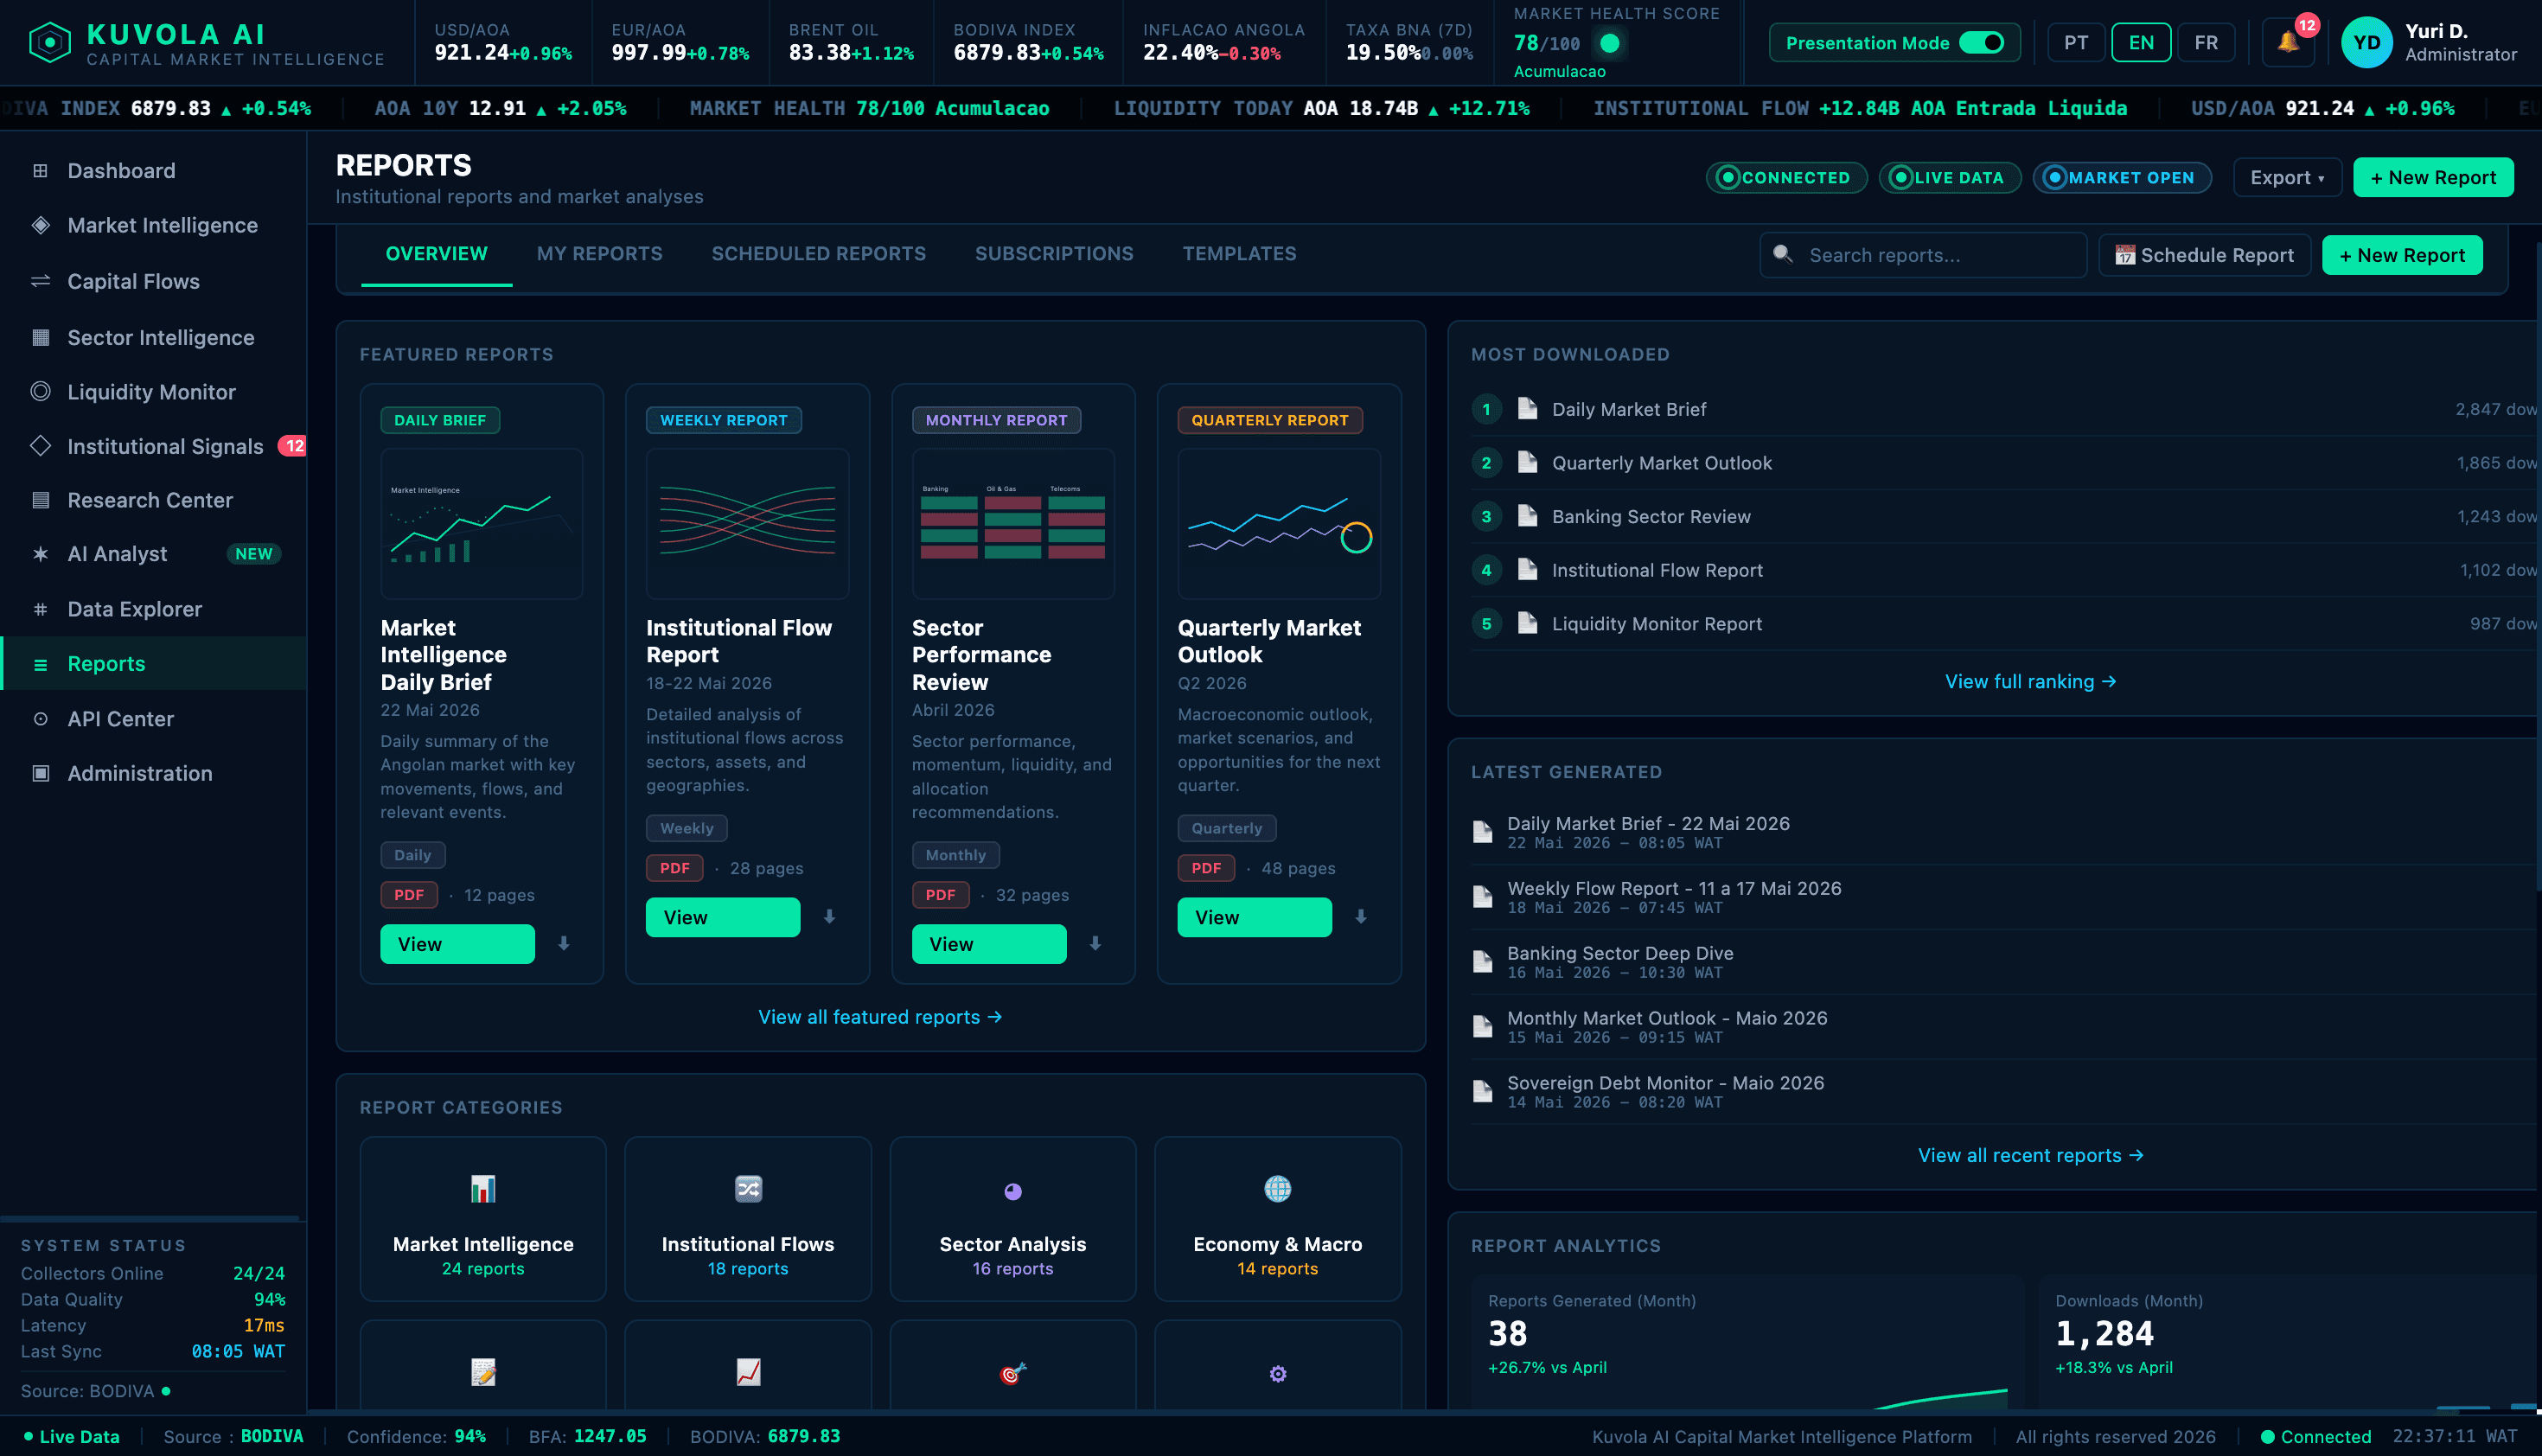2542x1456 pixels.
Task: Click the YD user avatar
Action: (x=2366, y=43)
